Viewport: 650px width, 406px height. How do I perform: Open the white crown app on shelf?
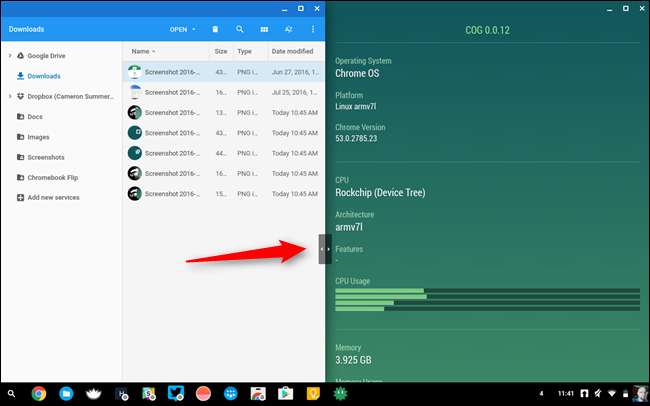(94, 393)
